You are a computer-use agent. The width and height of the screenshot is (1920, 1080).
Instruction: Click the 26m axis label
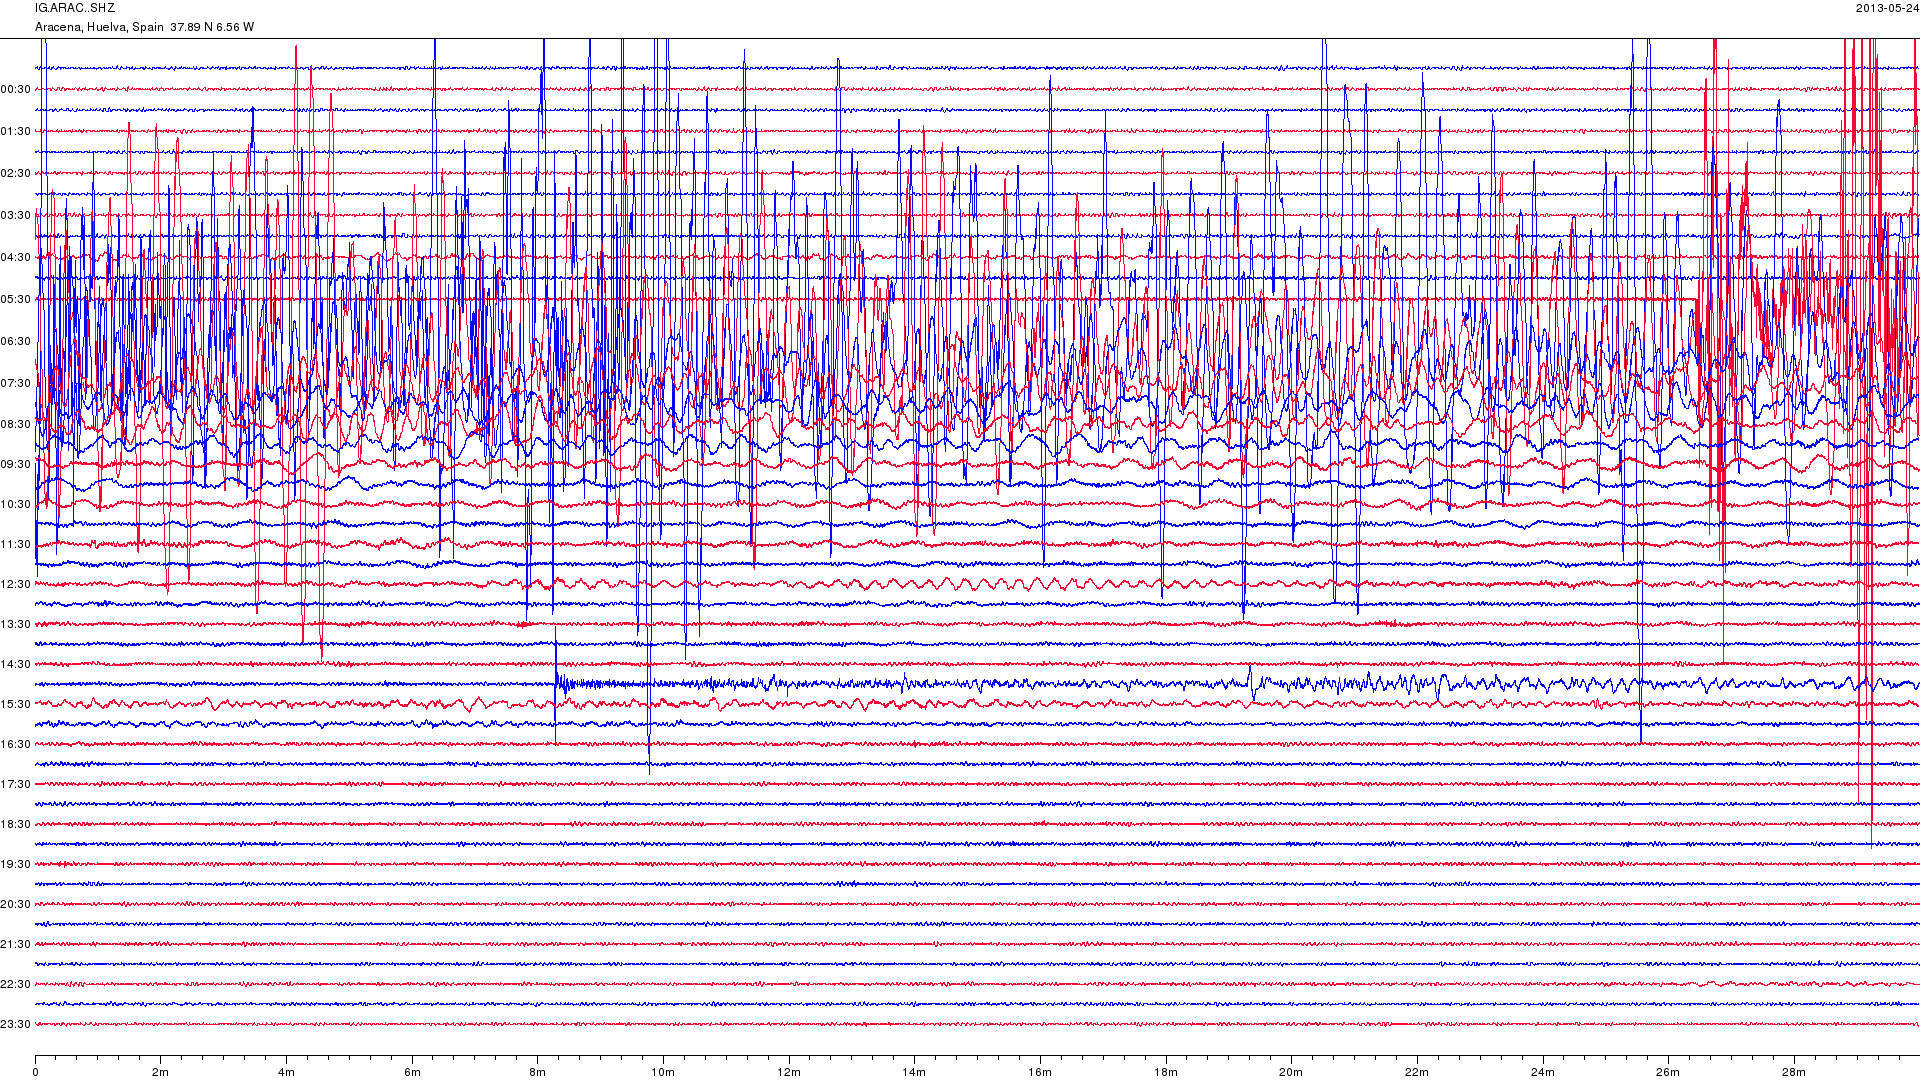pos(1669,1072)
